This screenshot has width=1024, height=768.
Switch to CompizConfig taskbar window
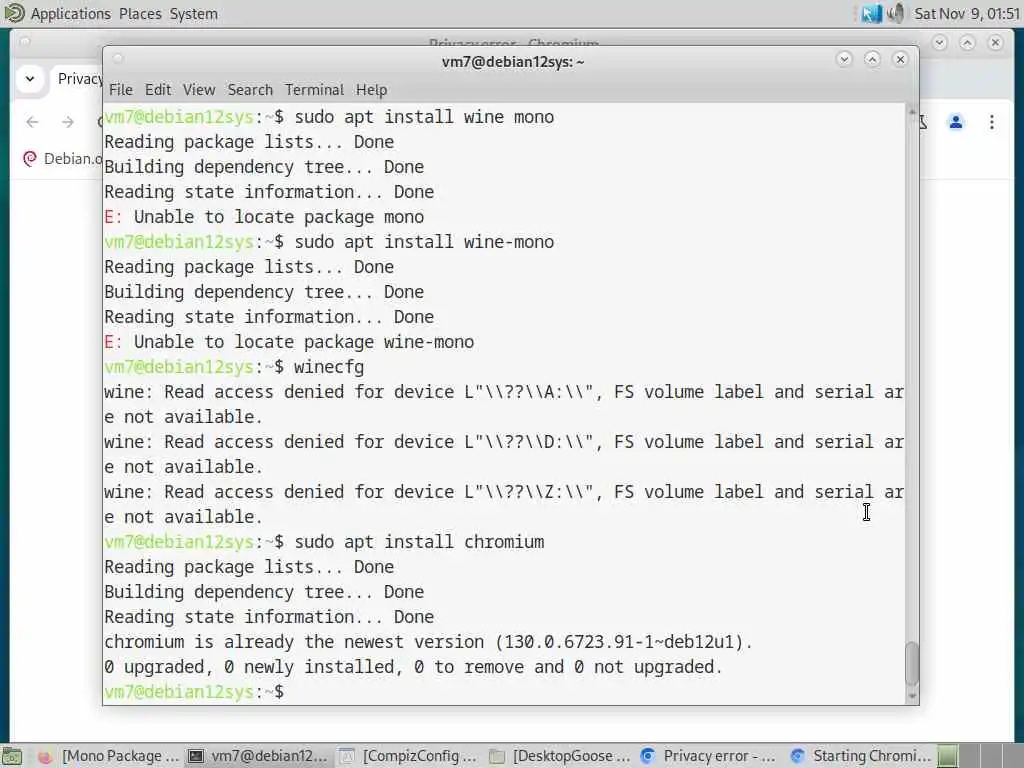(410, 756)
